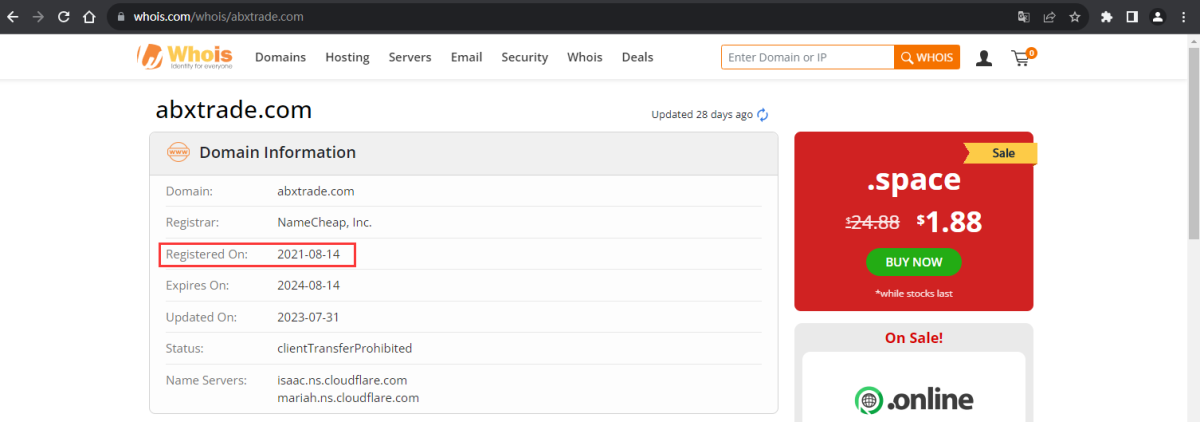Click the green BUY NOW button

coord(913,262)
